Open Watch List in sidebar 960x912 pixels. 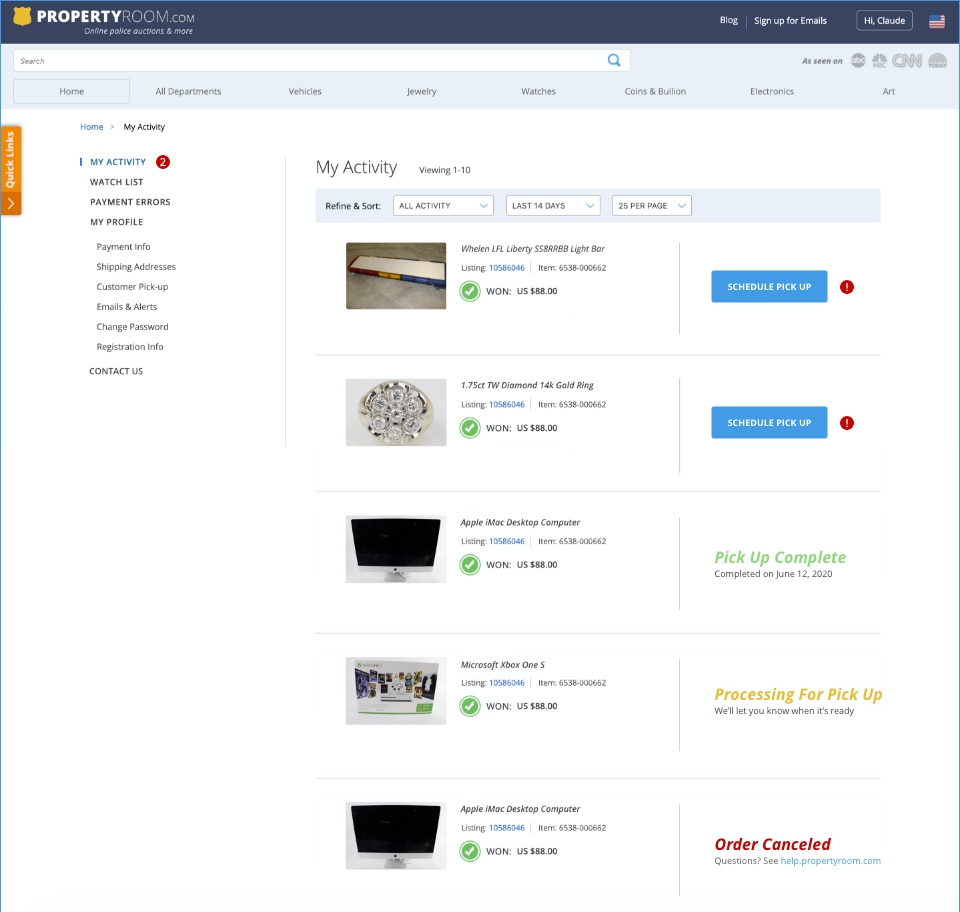point(116,182)
